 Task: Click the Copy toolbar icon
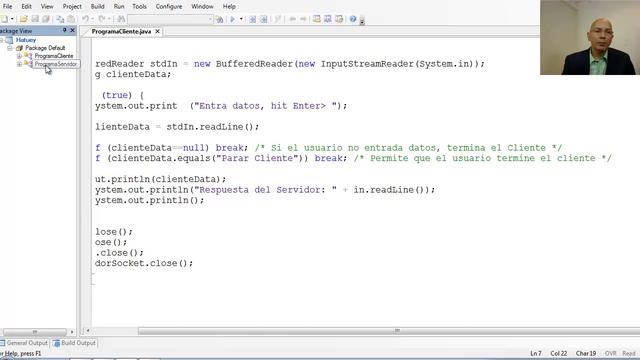[x=60, y=19]
